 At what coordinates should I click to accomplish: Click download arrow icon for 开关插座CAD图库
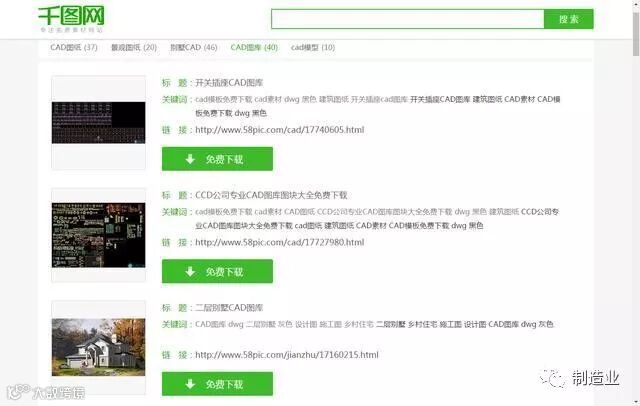pos(190,159)
